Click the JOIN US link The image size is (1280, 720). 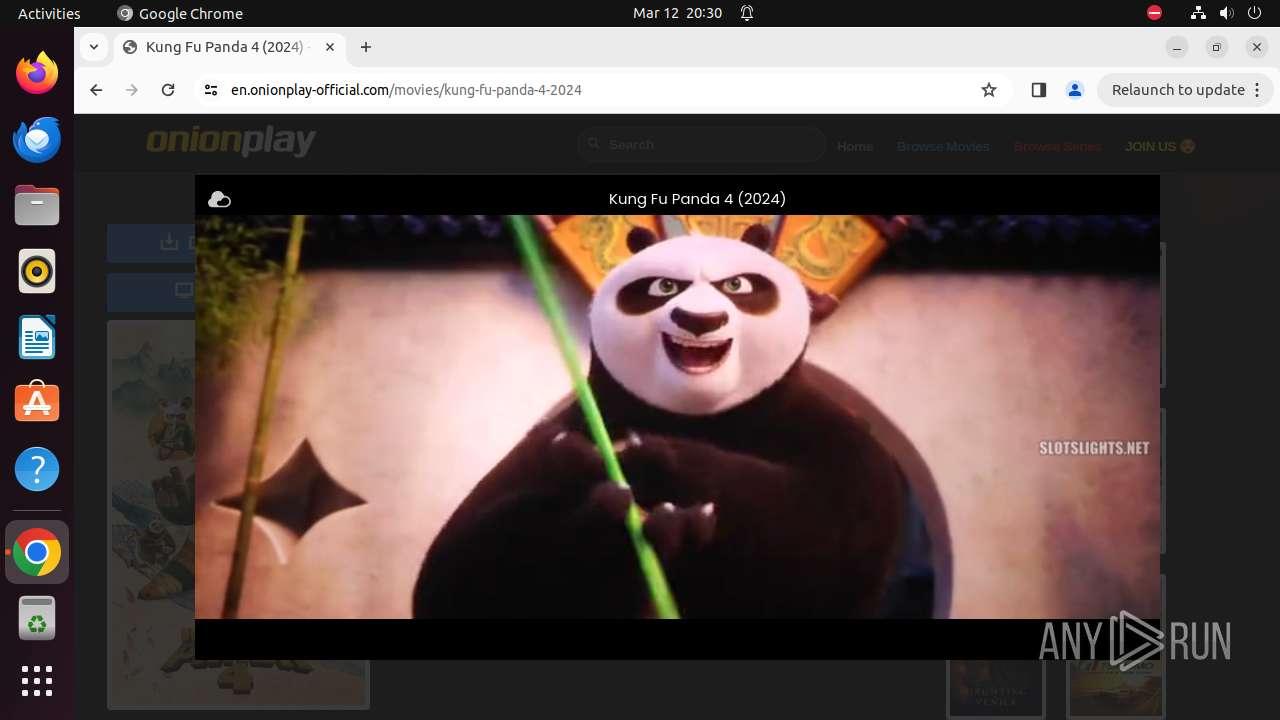(1160, 147)
